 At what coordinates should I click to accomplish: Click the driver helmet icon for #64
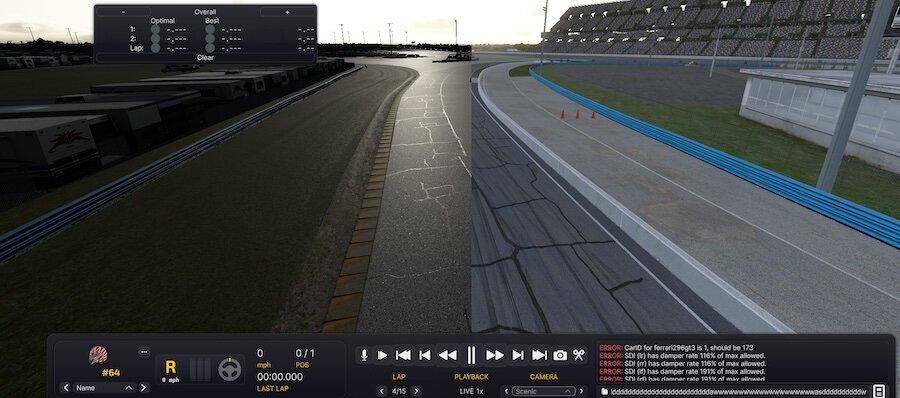point(98,355)
